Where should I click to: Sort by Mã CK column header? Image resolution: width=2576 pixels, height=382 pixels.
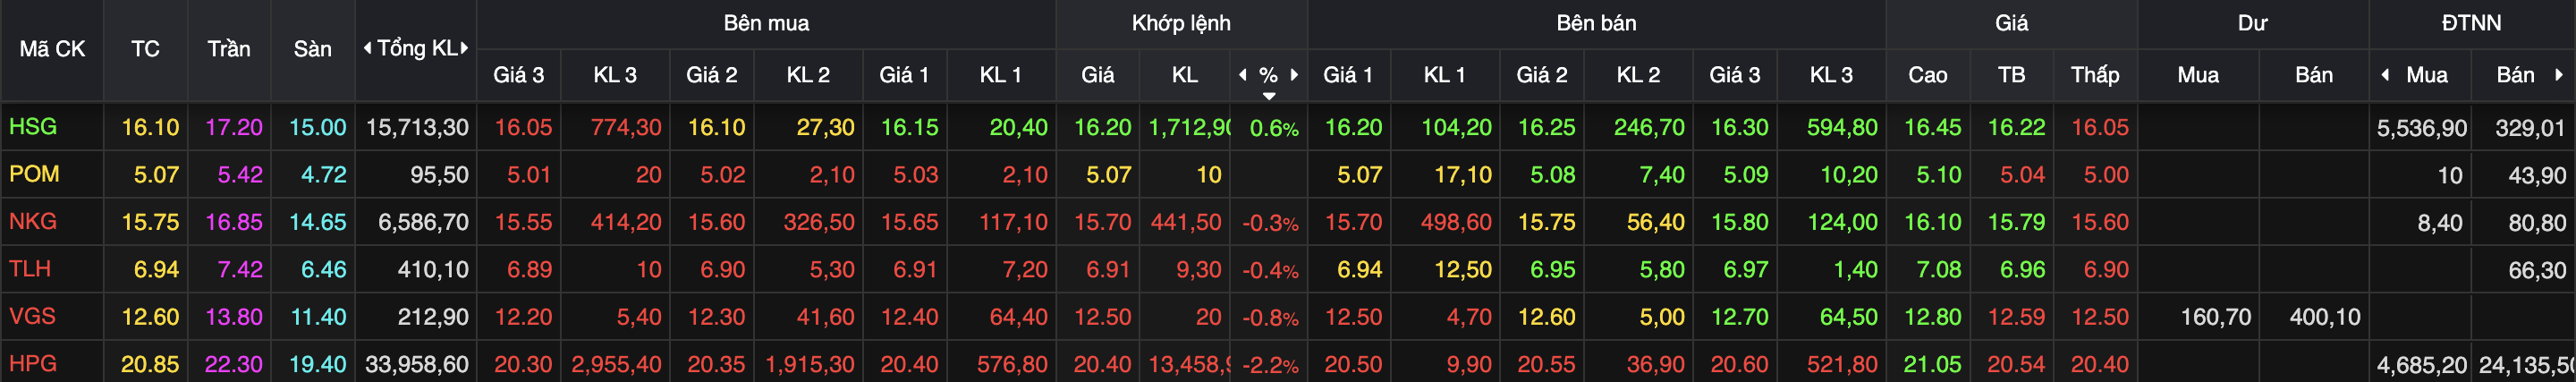point(52,49)
